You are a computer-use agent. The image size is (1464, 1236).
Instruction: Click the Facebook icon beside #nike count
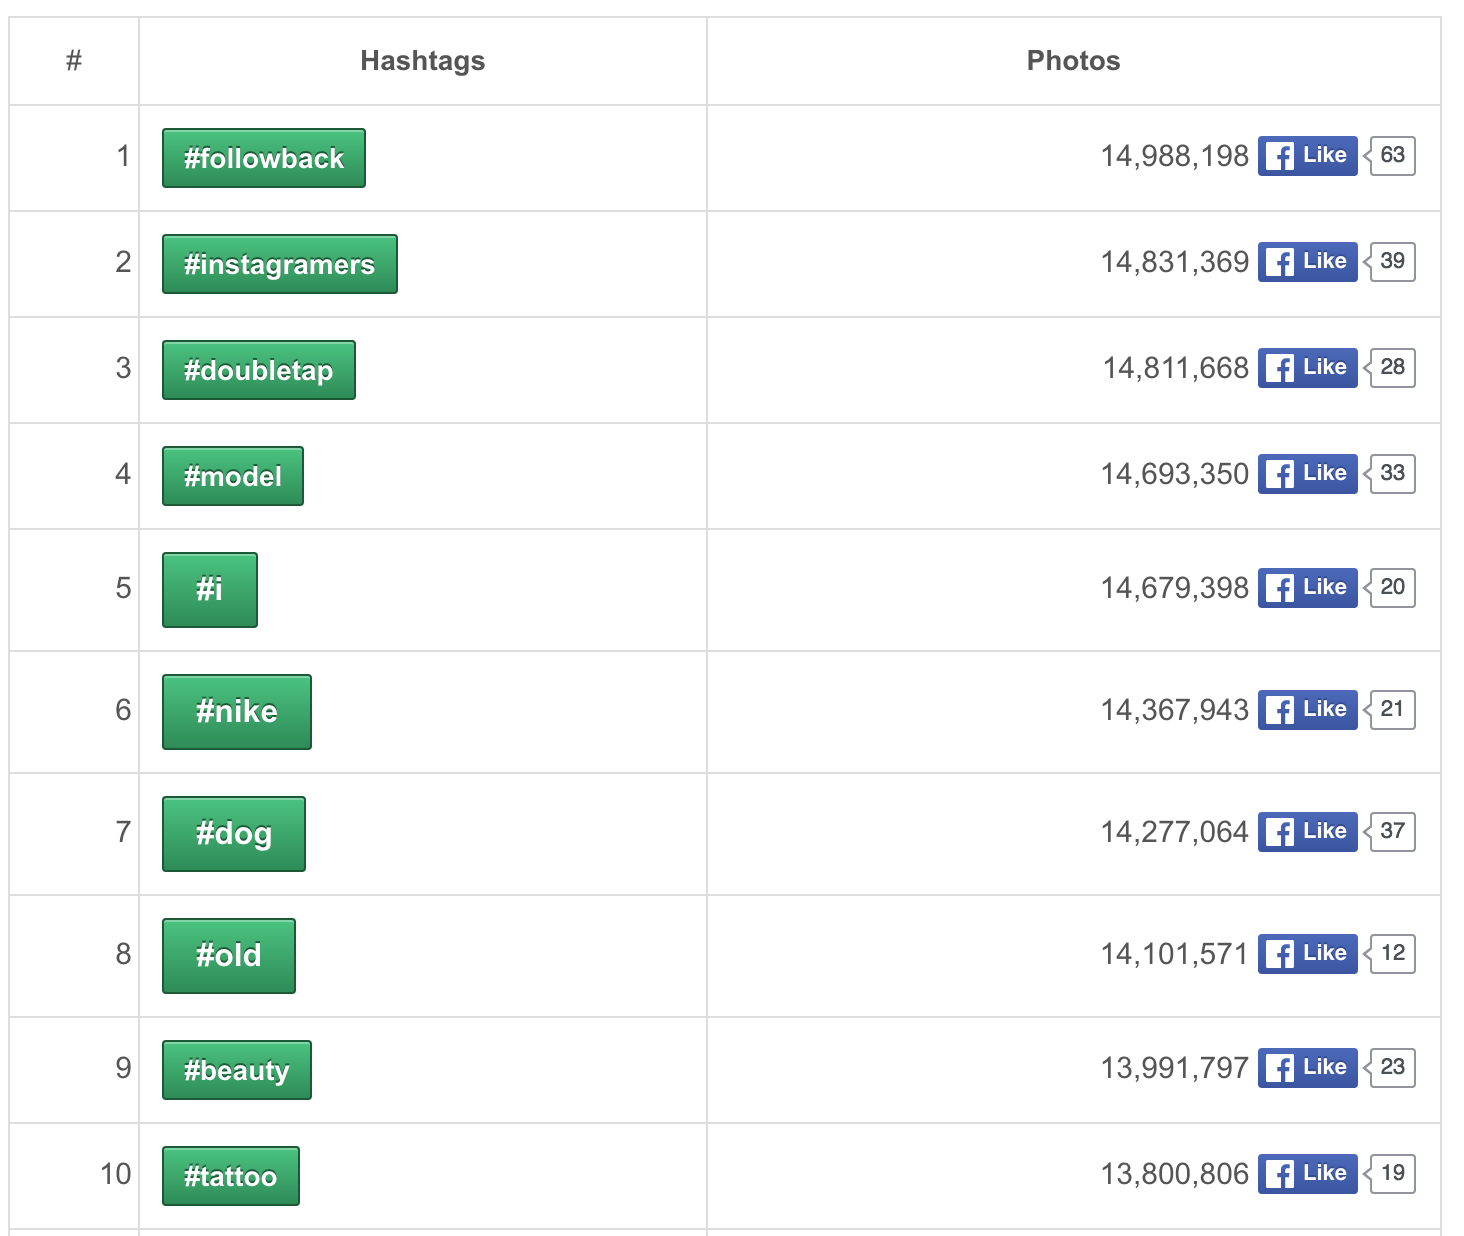click(1279, 709)
